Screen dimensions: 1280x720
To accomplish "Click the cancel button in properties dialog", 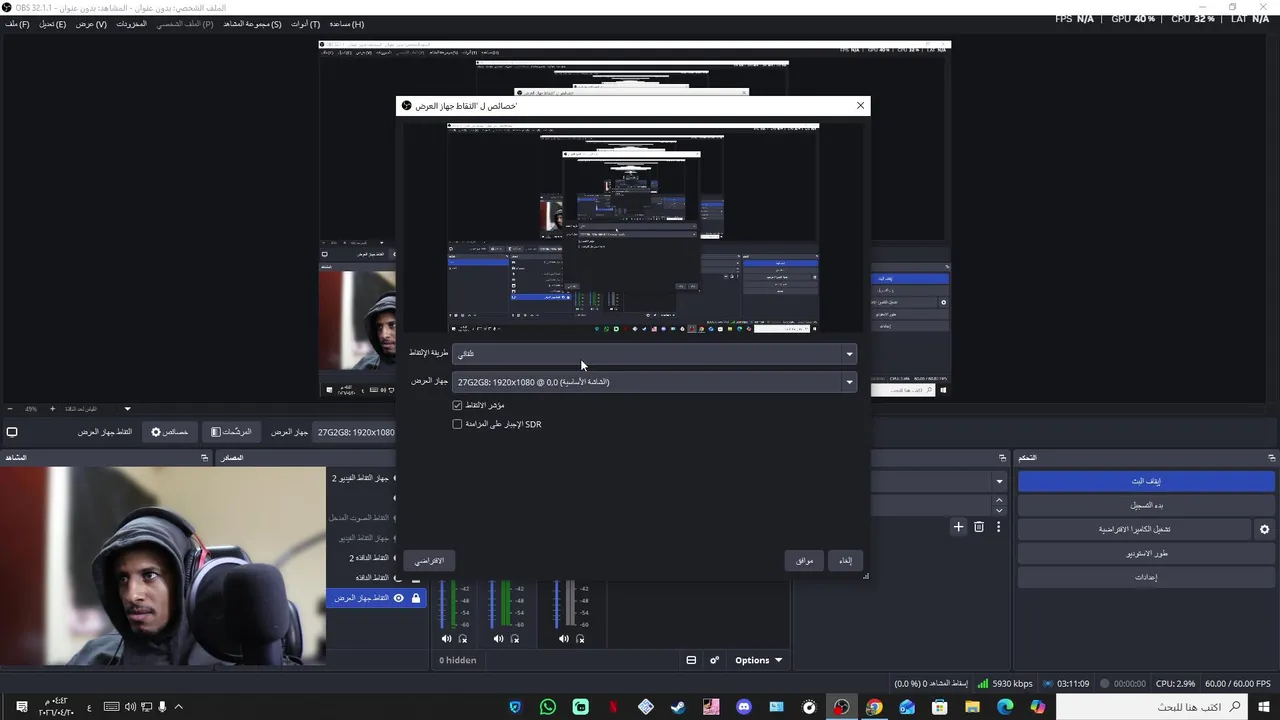I will [x=846, y=561].
